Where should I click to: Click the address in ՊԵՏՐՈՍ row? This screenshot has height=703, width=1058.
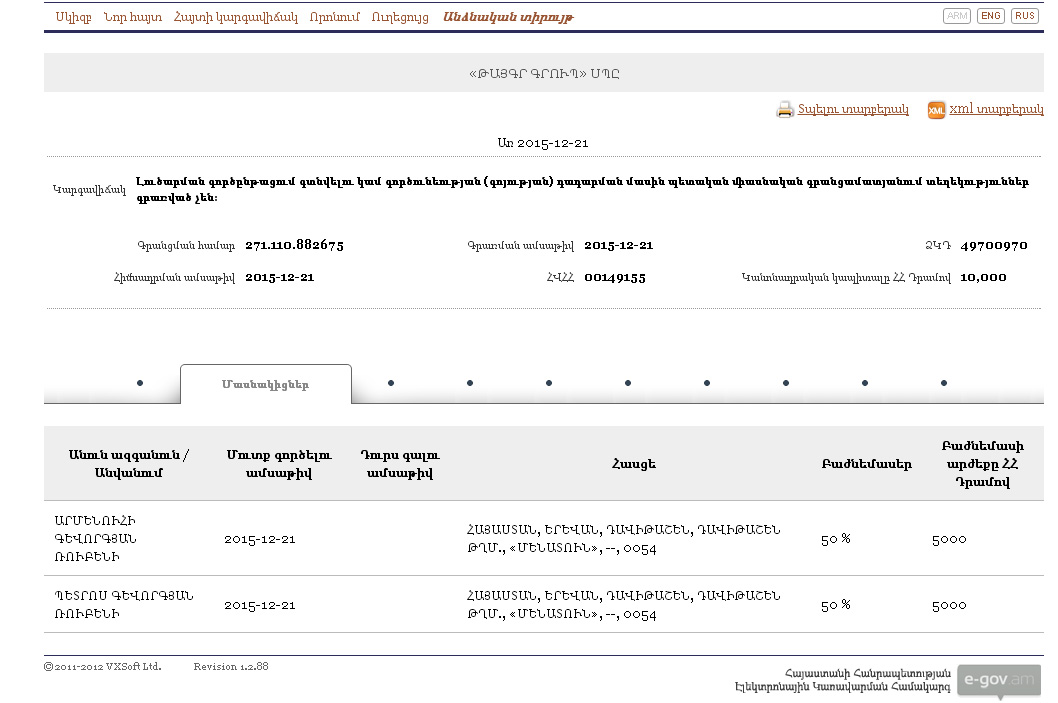pos(623,604)
